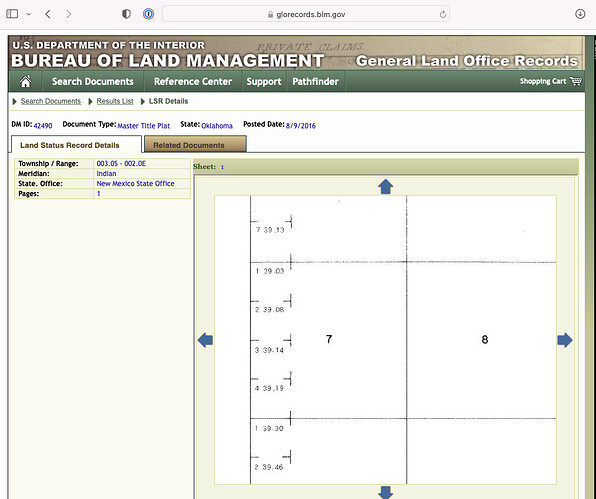The height and width of the screenshot is (499, 596).
Task: Click township range value 003.0S - 002.0E
Action: point(121,163)
